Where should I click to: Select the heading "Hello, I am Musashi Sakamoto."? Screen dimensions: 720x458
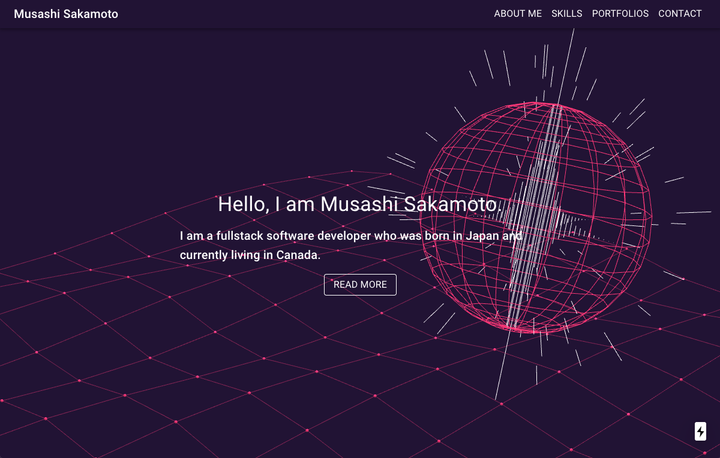360,204
